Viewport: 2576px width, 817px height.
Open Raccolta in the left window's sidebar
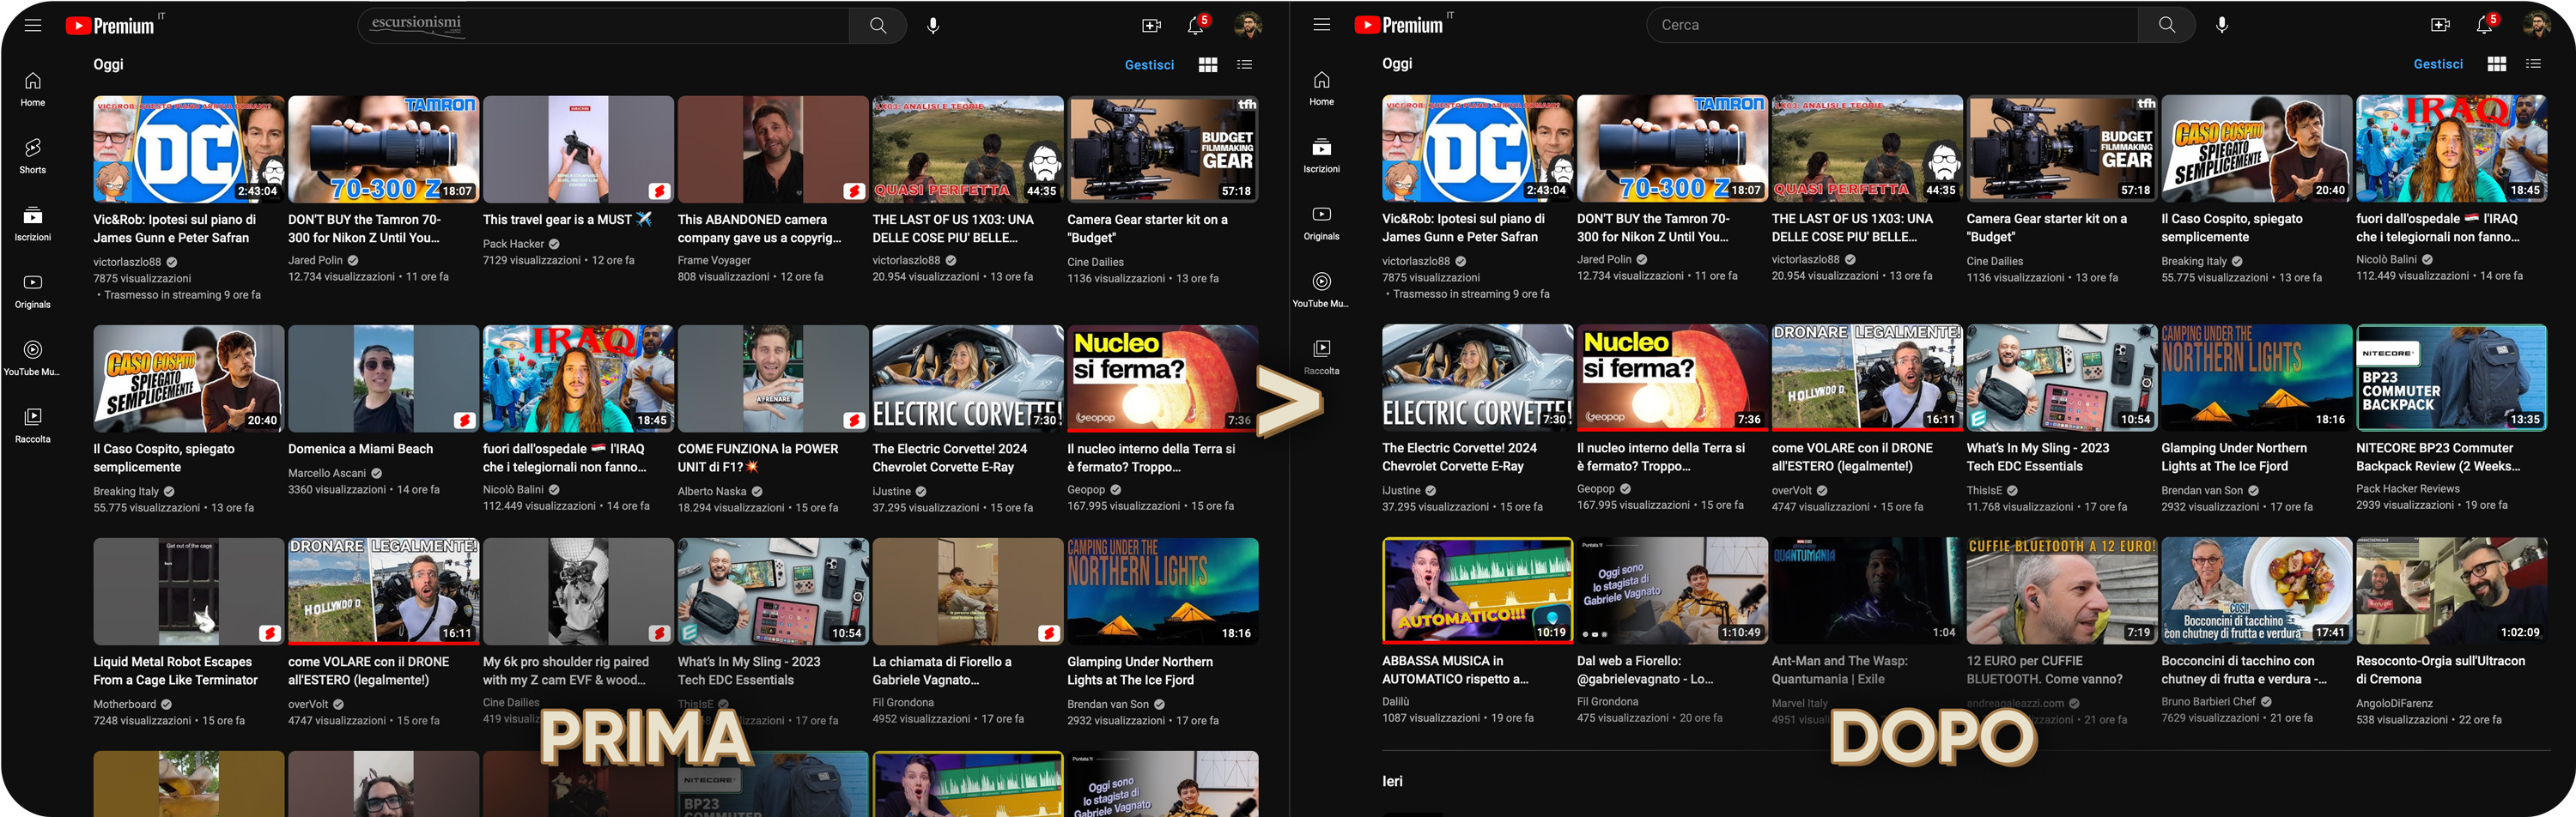click(x=33, y=425)
